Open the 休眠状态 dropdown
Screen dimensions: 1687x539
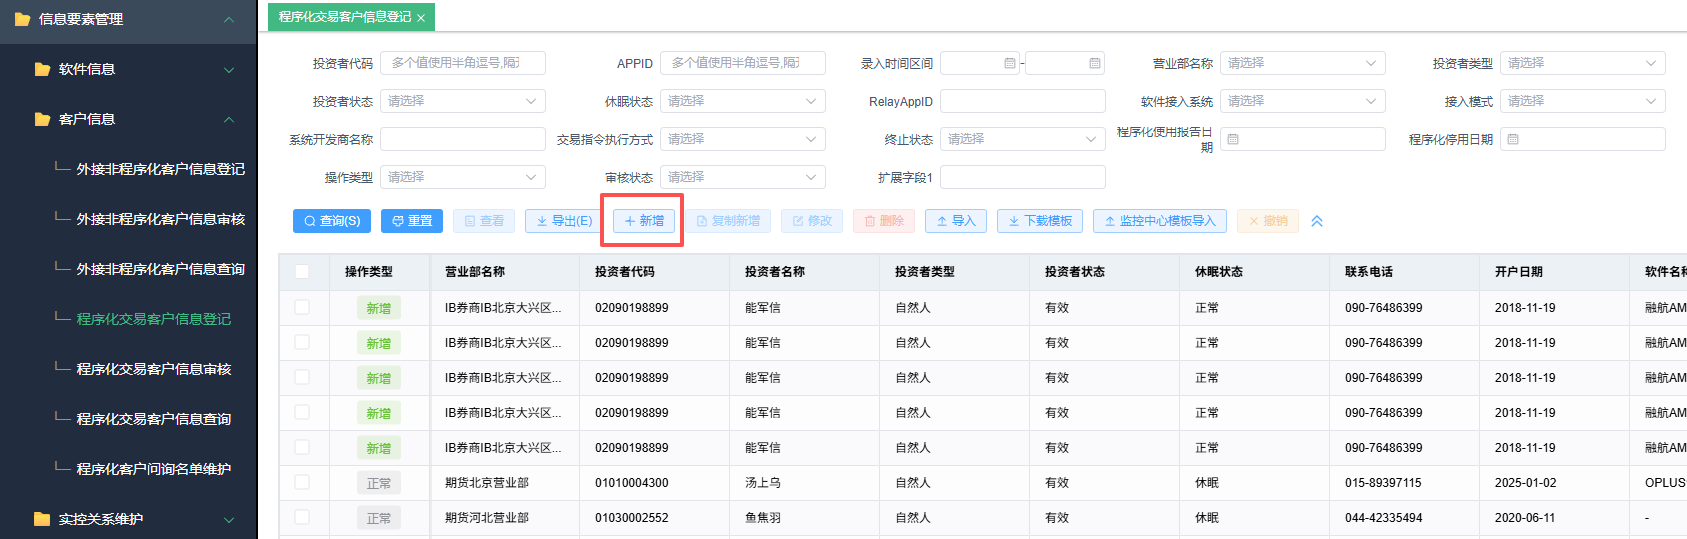coord(742,101)
